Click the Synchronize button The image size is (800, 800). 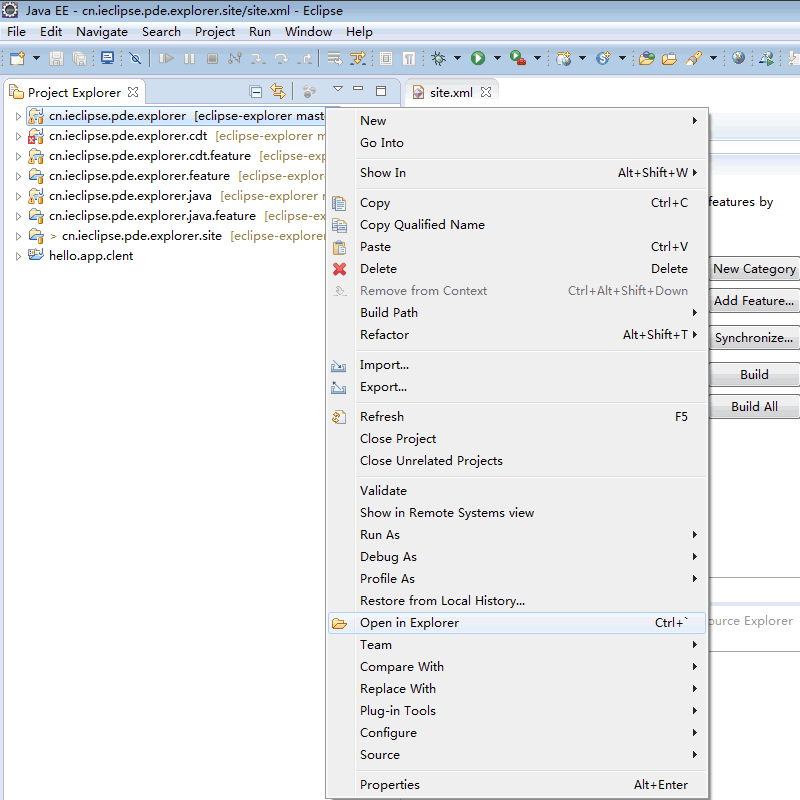(754, 338)
